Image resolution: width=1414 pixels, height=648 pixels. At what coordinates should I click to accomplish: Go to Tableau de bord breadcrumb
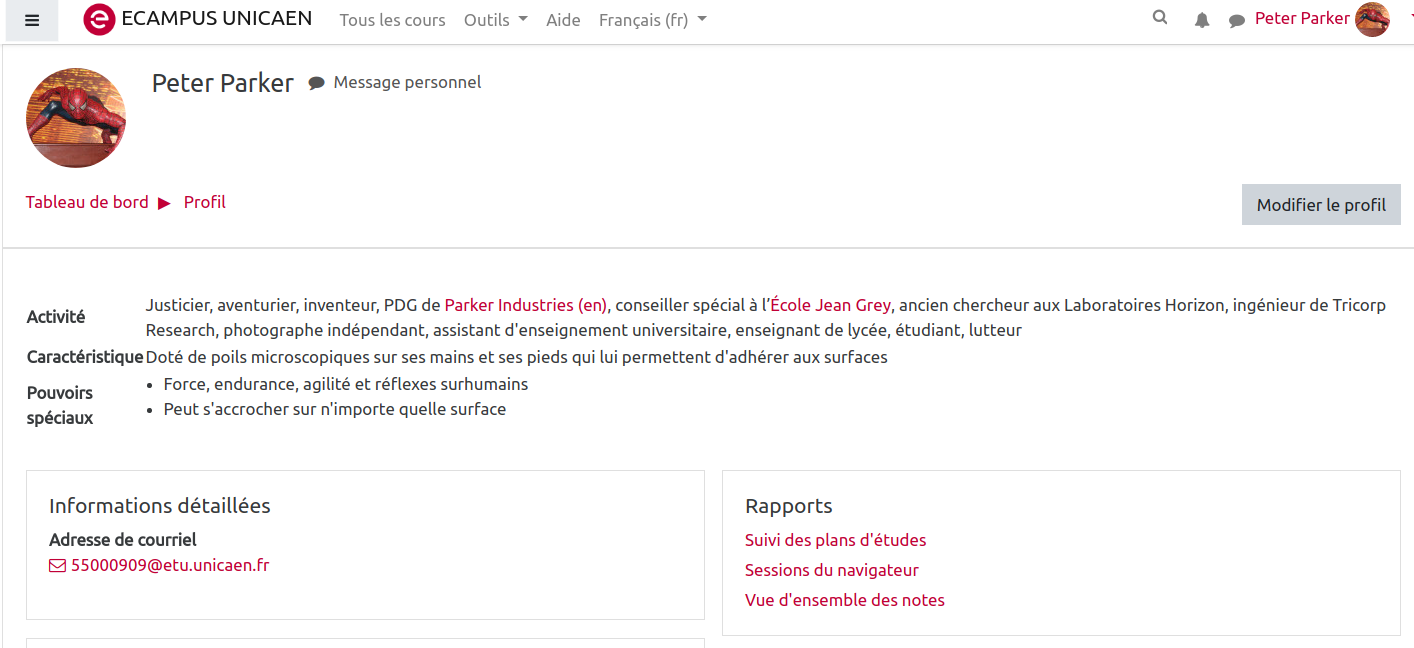(x=87, y=202)
